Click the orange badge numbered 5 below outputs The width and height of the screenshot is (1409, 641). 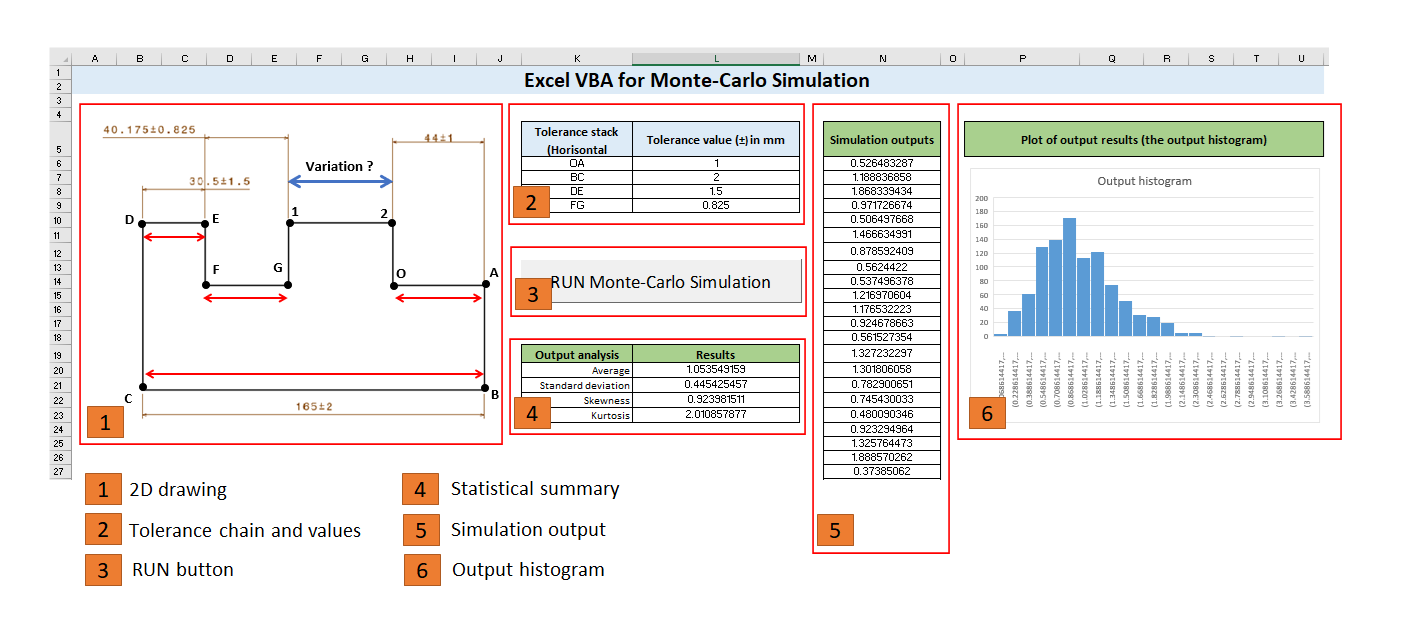(838, 530)
